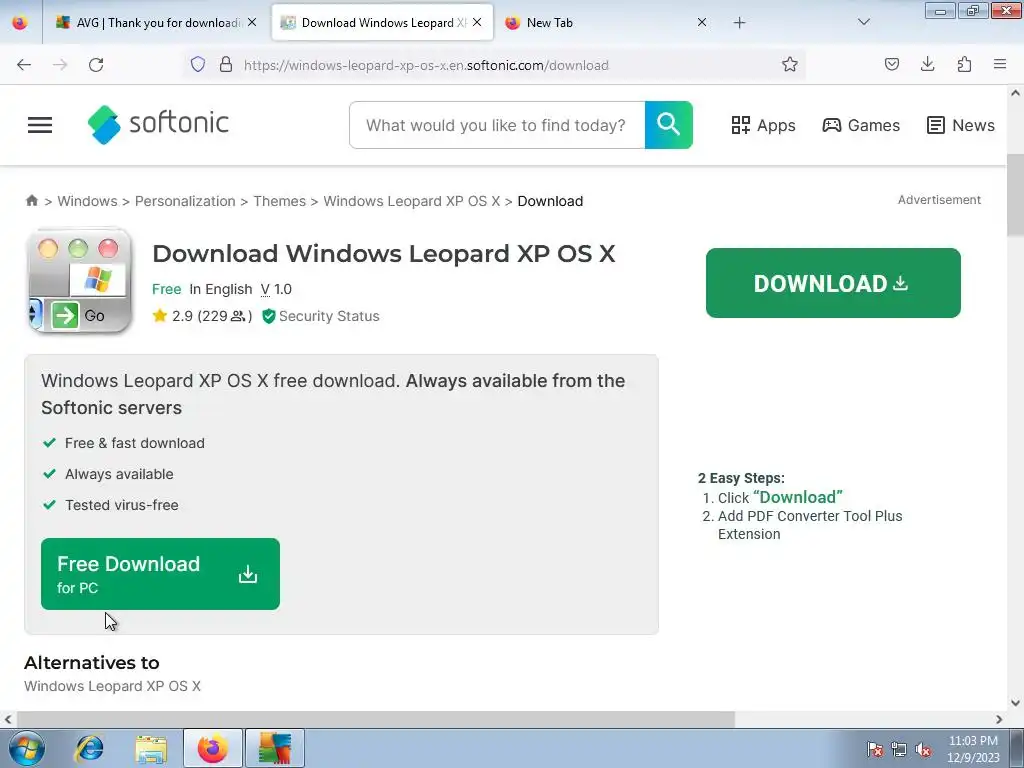This screenshot has height=768, width=1024.
Task: Select the Download Windows Leopard XP tab
Action: [382, 22]
